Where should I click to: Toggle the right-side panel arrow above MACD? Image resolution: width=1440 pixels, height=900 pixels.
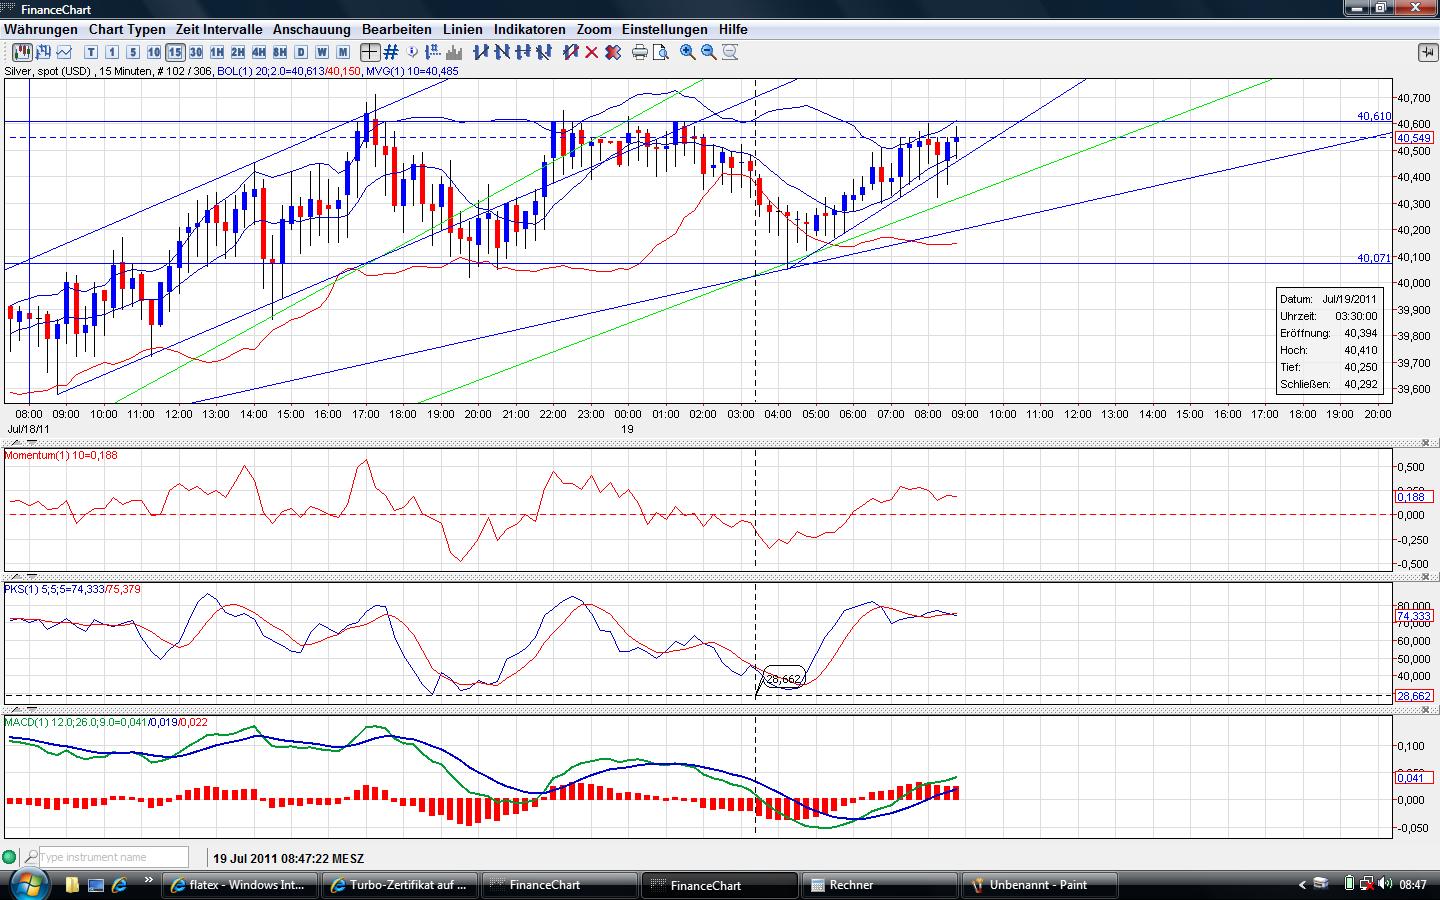click(x=1426, y=709)
